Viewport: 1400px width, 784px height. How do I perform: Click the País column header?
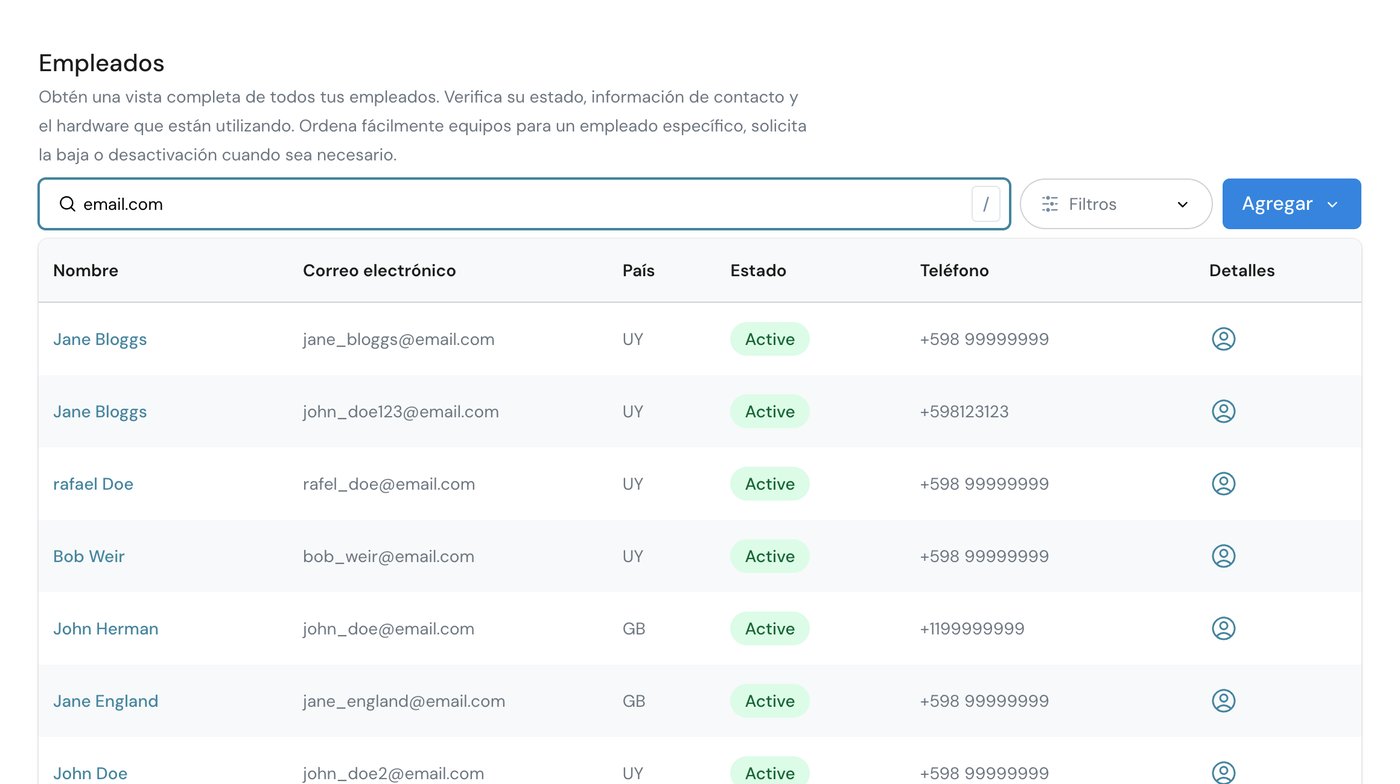click(639, 271)
